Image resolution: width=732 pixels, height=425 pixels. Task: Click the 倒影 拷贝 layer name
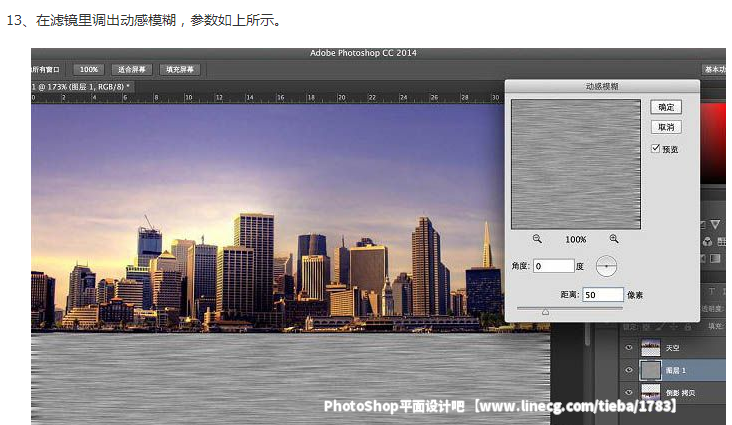click(680, 393)
